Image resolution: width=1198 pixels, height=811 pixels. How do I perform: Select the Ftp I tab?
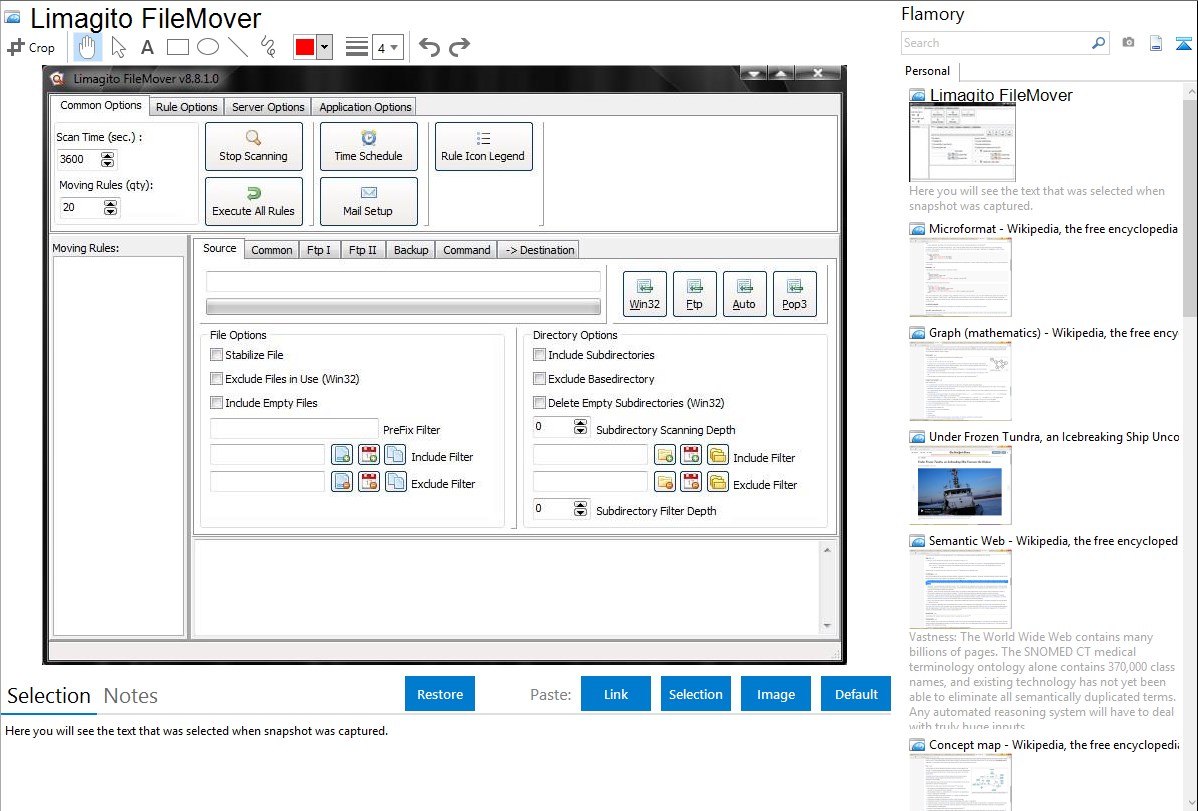click(x=319, y=250)
